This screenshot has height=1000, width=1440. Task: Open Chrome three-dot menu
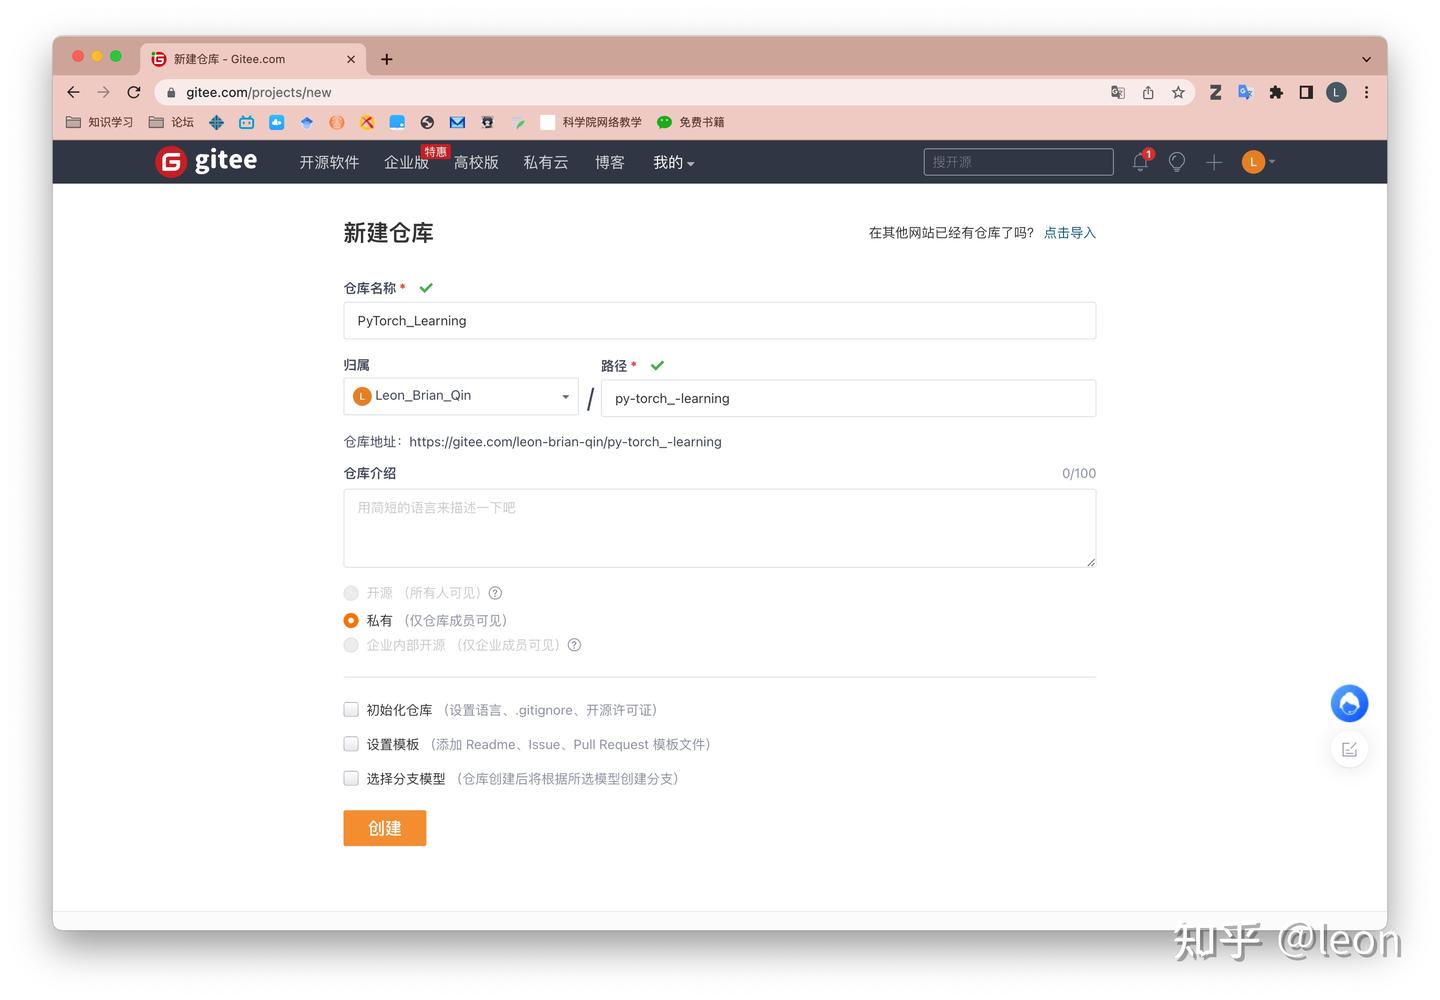pos(1366,92)
